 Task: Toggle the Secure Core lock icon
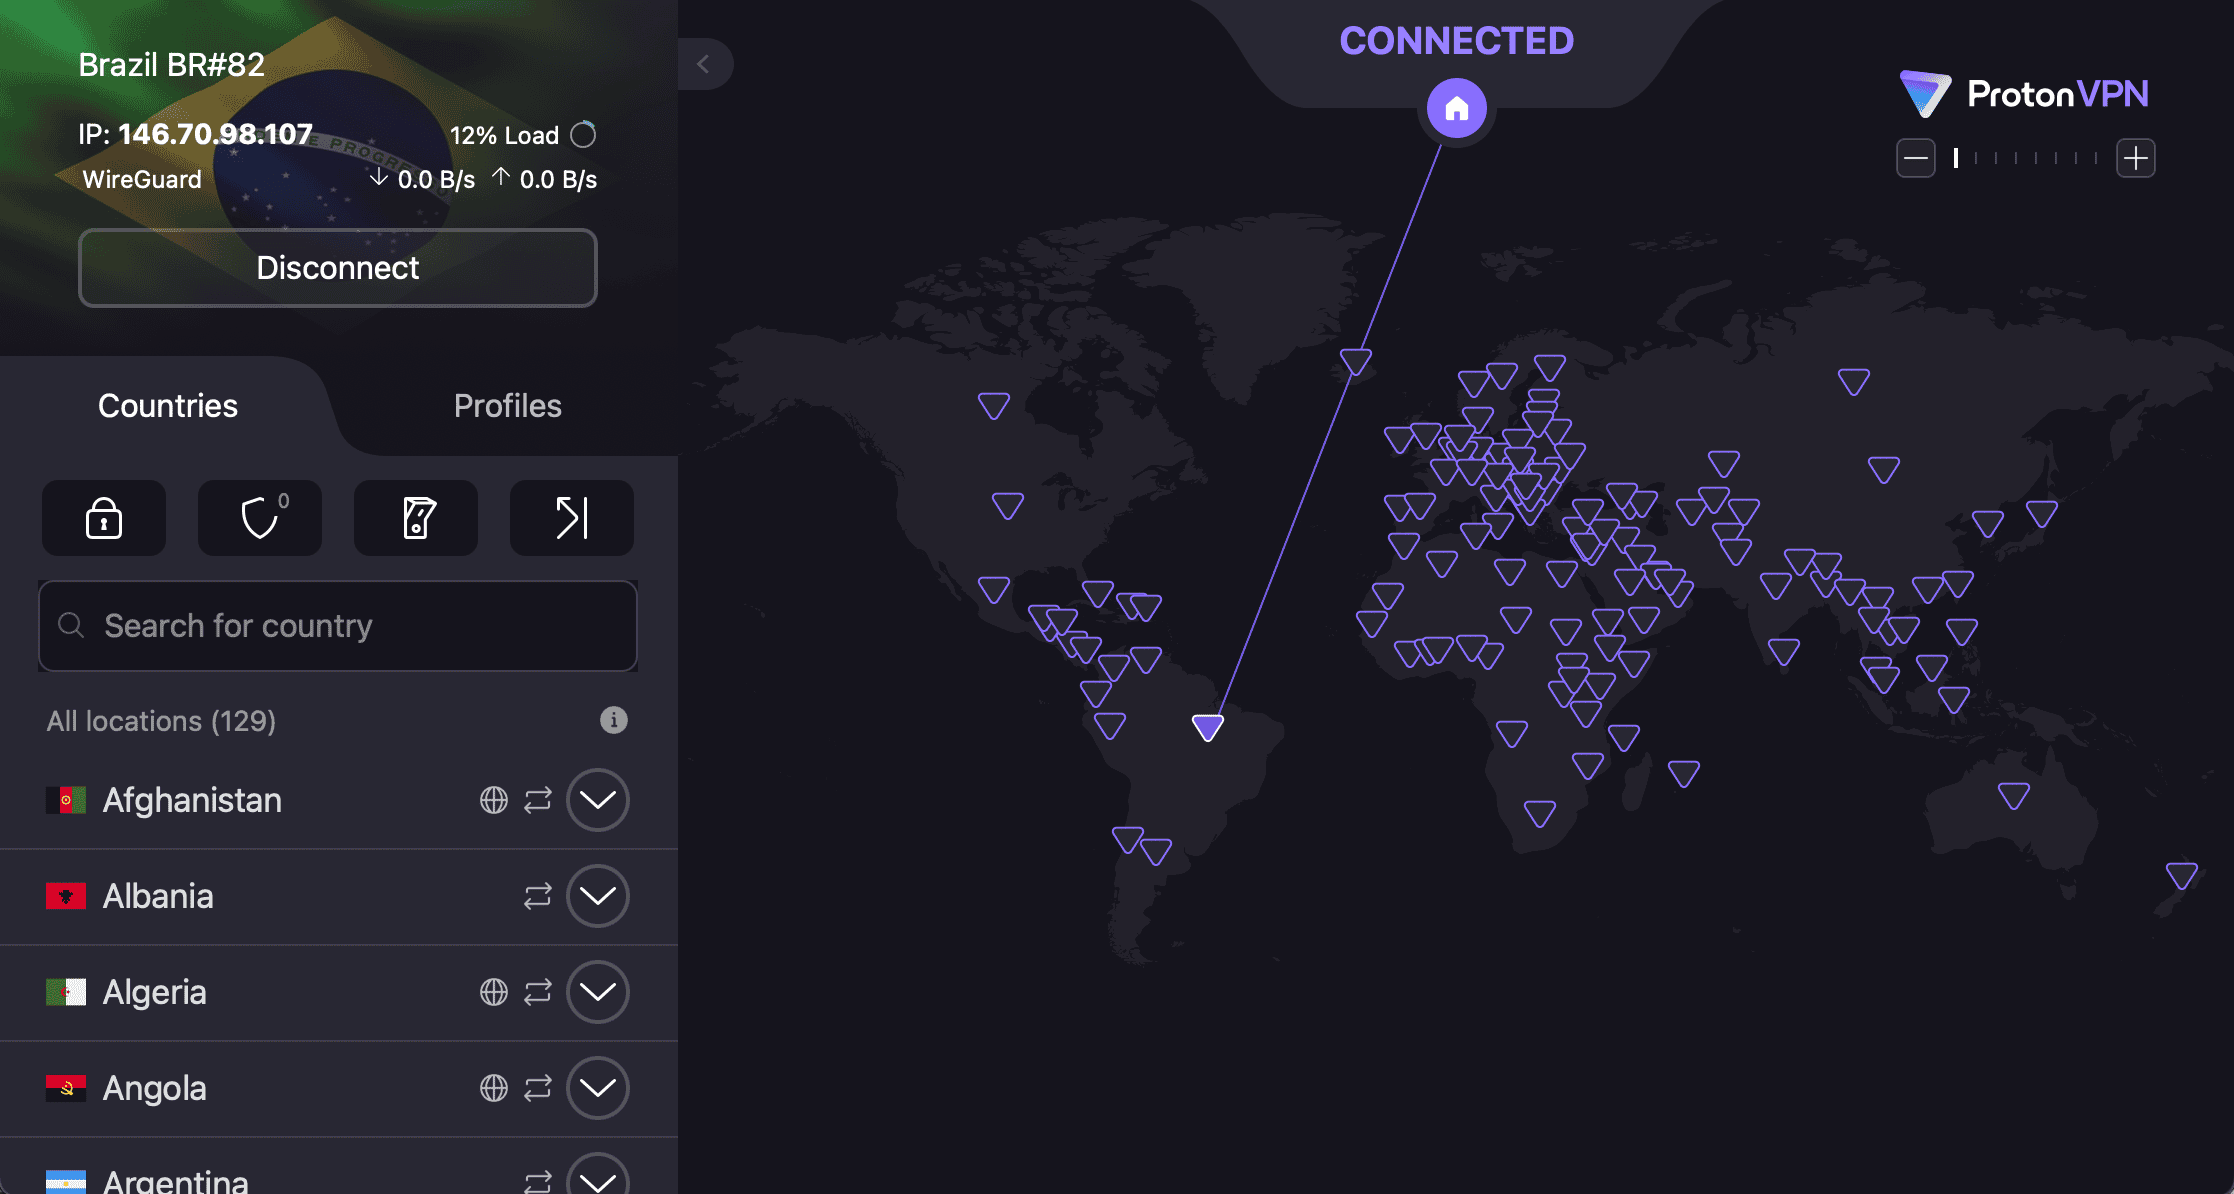coord(104,518)
